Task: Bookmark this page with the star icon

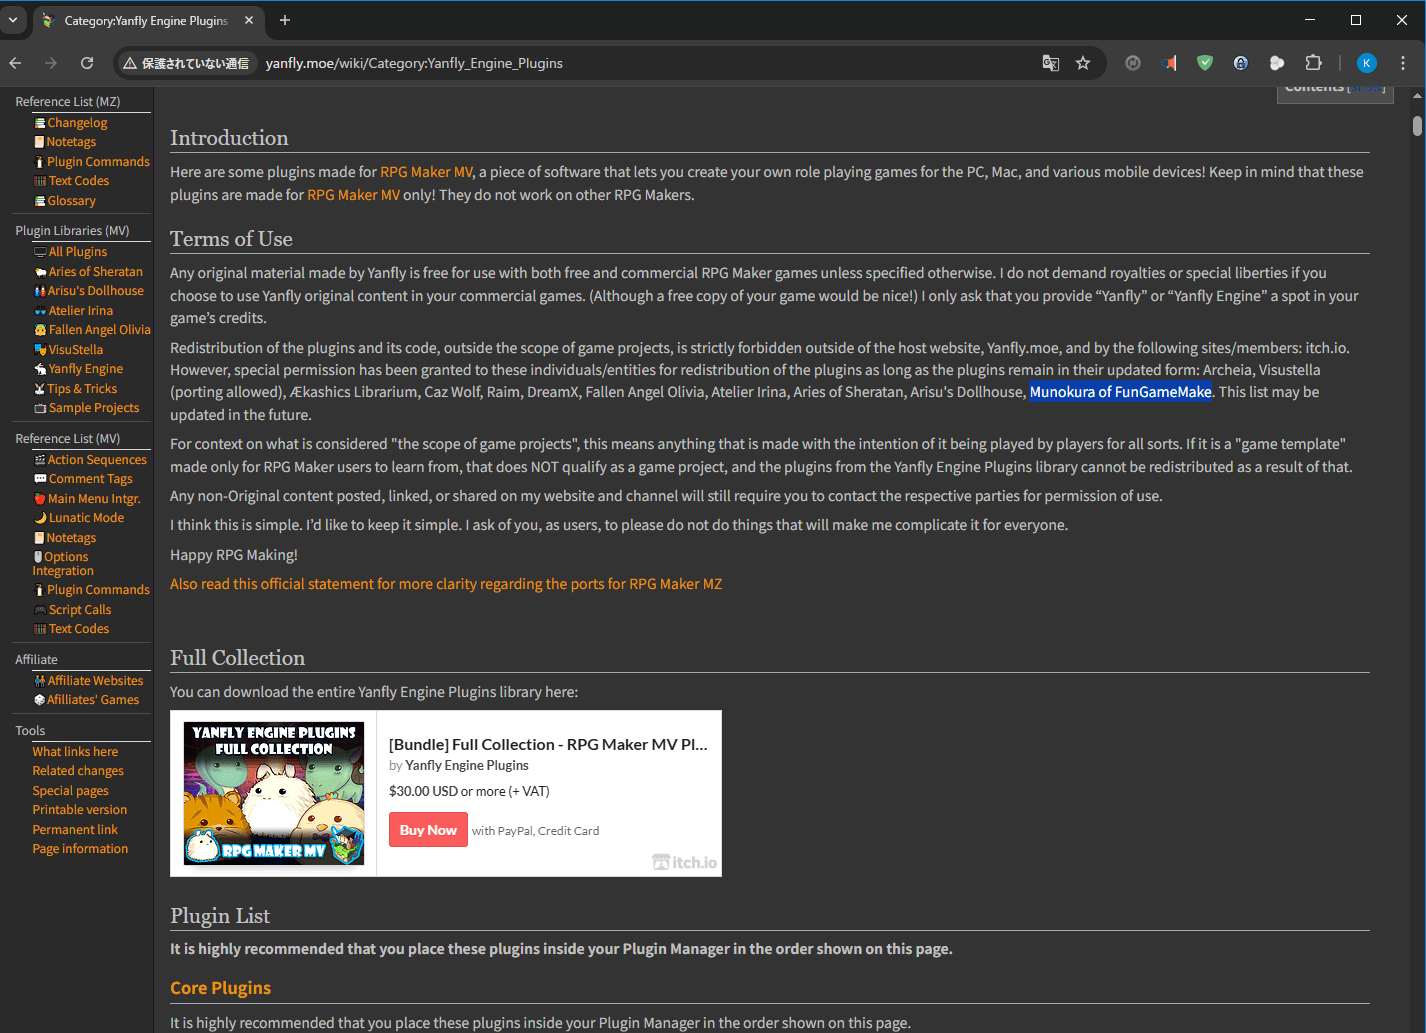Action: point(1083,63)
